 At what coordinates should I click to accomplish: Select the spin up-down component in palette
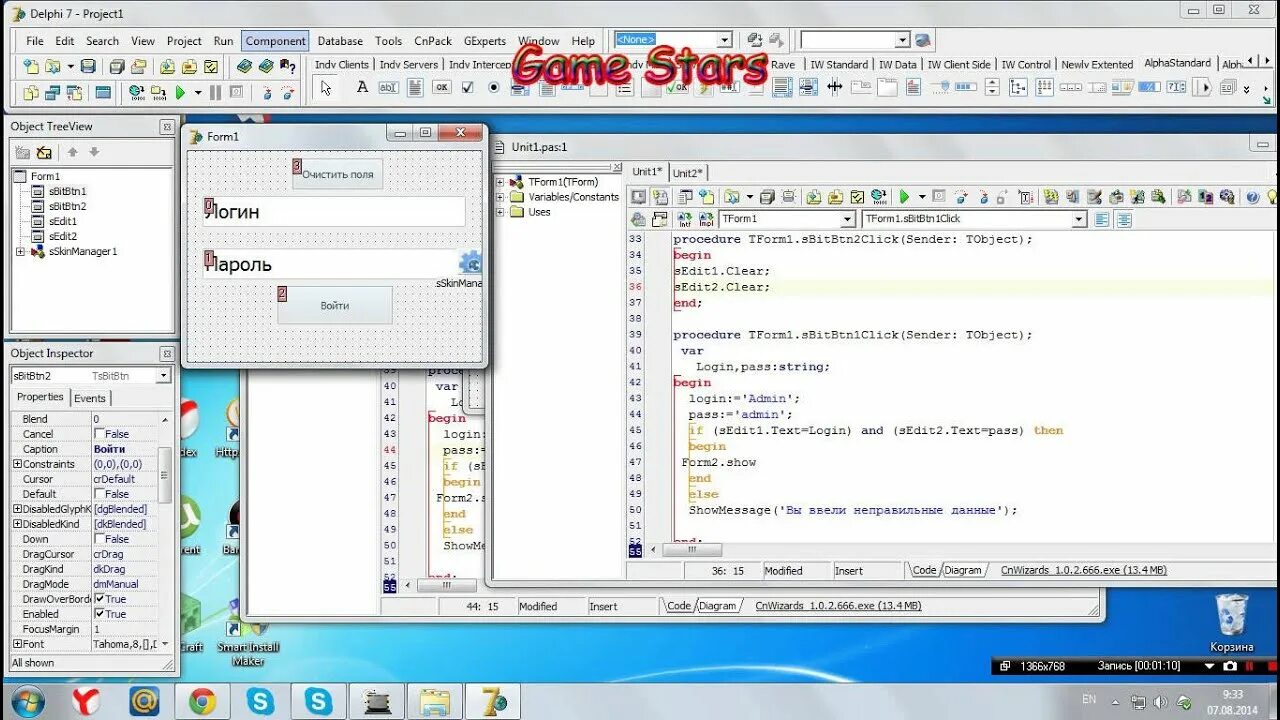tap(993, 87)
